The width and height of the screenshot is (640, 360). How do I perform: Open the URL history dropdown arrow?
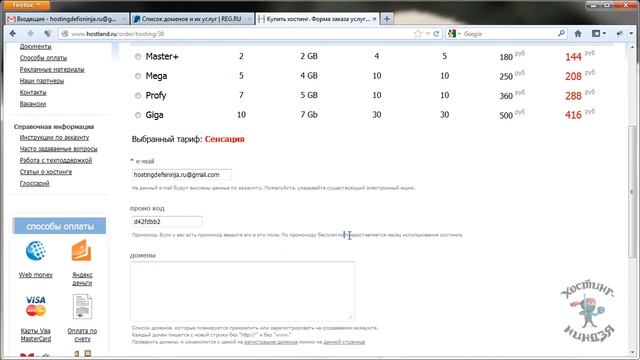click(427, 34)
